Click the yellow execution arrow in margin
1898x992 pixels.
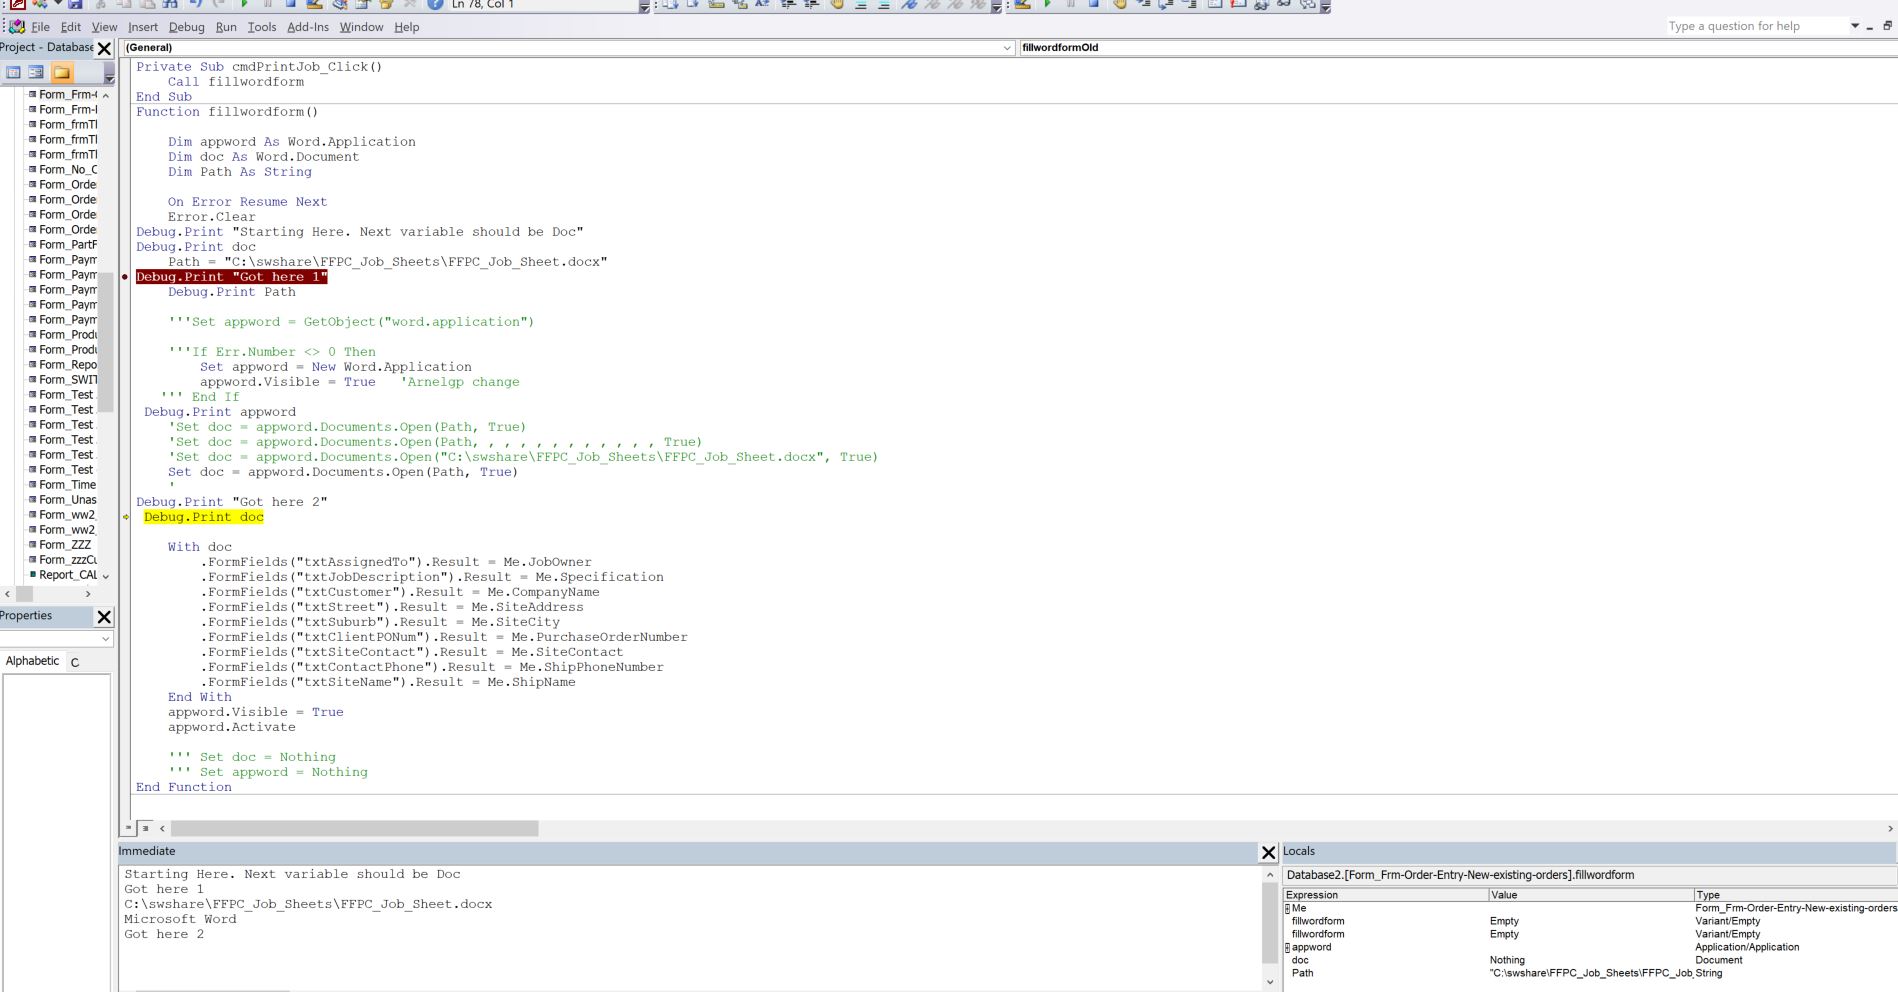click(x=126, y=517)
